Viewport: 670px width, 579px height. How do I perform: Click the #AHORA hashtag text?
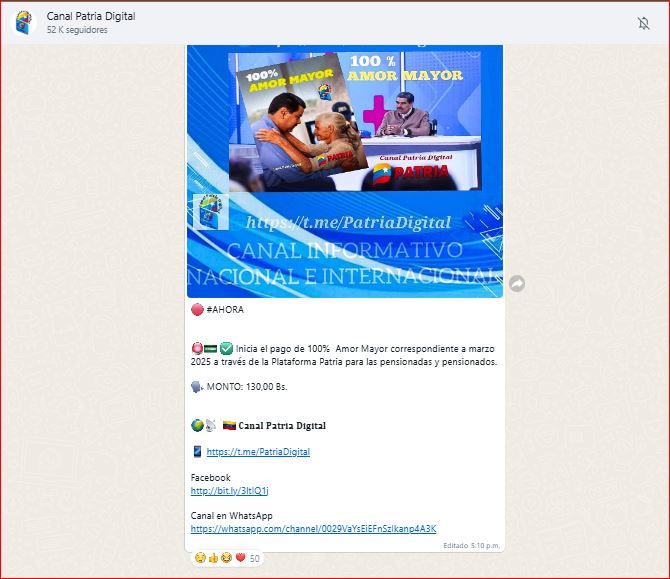[225, 309]
